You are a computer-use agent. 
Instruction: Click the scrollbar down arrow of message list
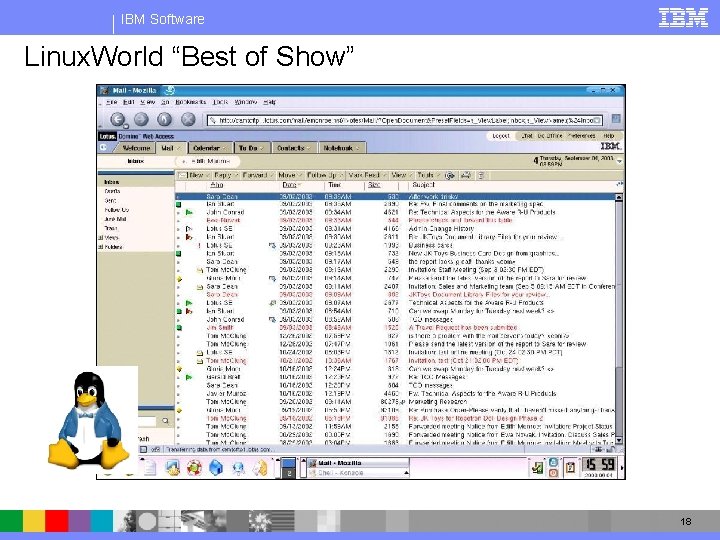pyautogui.click(x=619, y=440)
